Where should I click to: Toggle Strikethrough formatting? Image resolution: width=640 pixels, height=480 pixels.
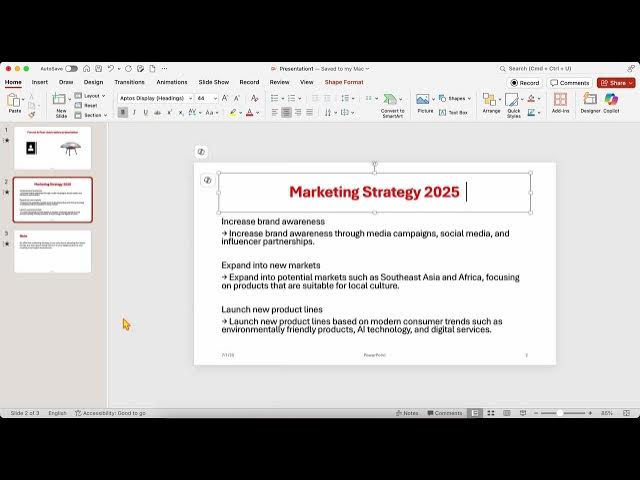tap(158, 112)
